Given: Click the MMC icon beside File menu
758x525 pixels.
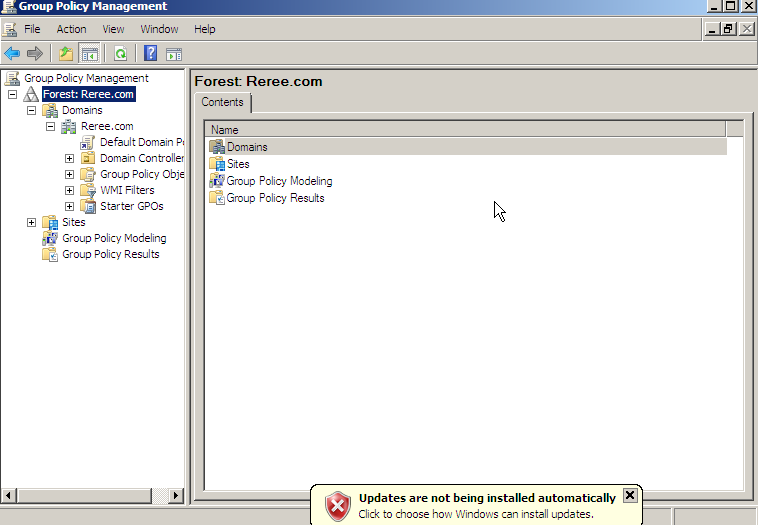Looking at the screenshot, I should [9, 29].
